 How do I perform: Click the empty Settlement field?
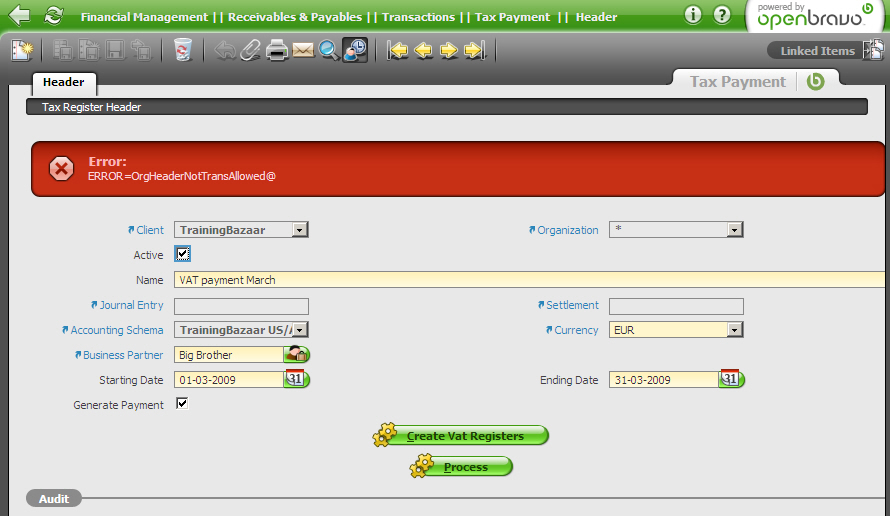[x=676, y=307]
